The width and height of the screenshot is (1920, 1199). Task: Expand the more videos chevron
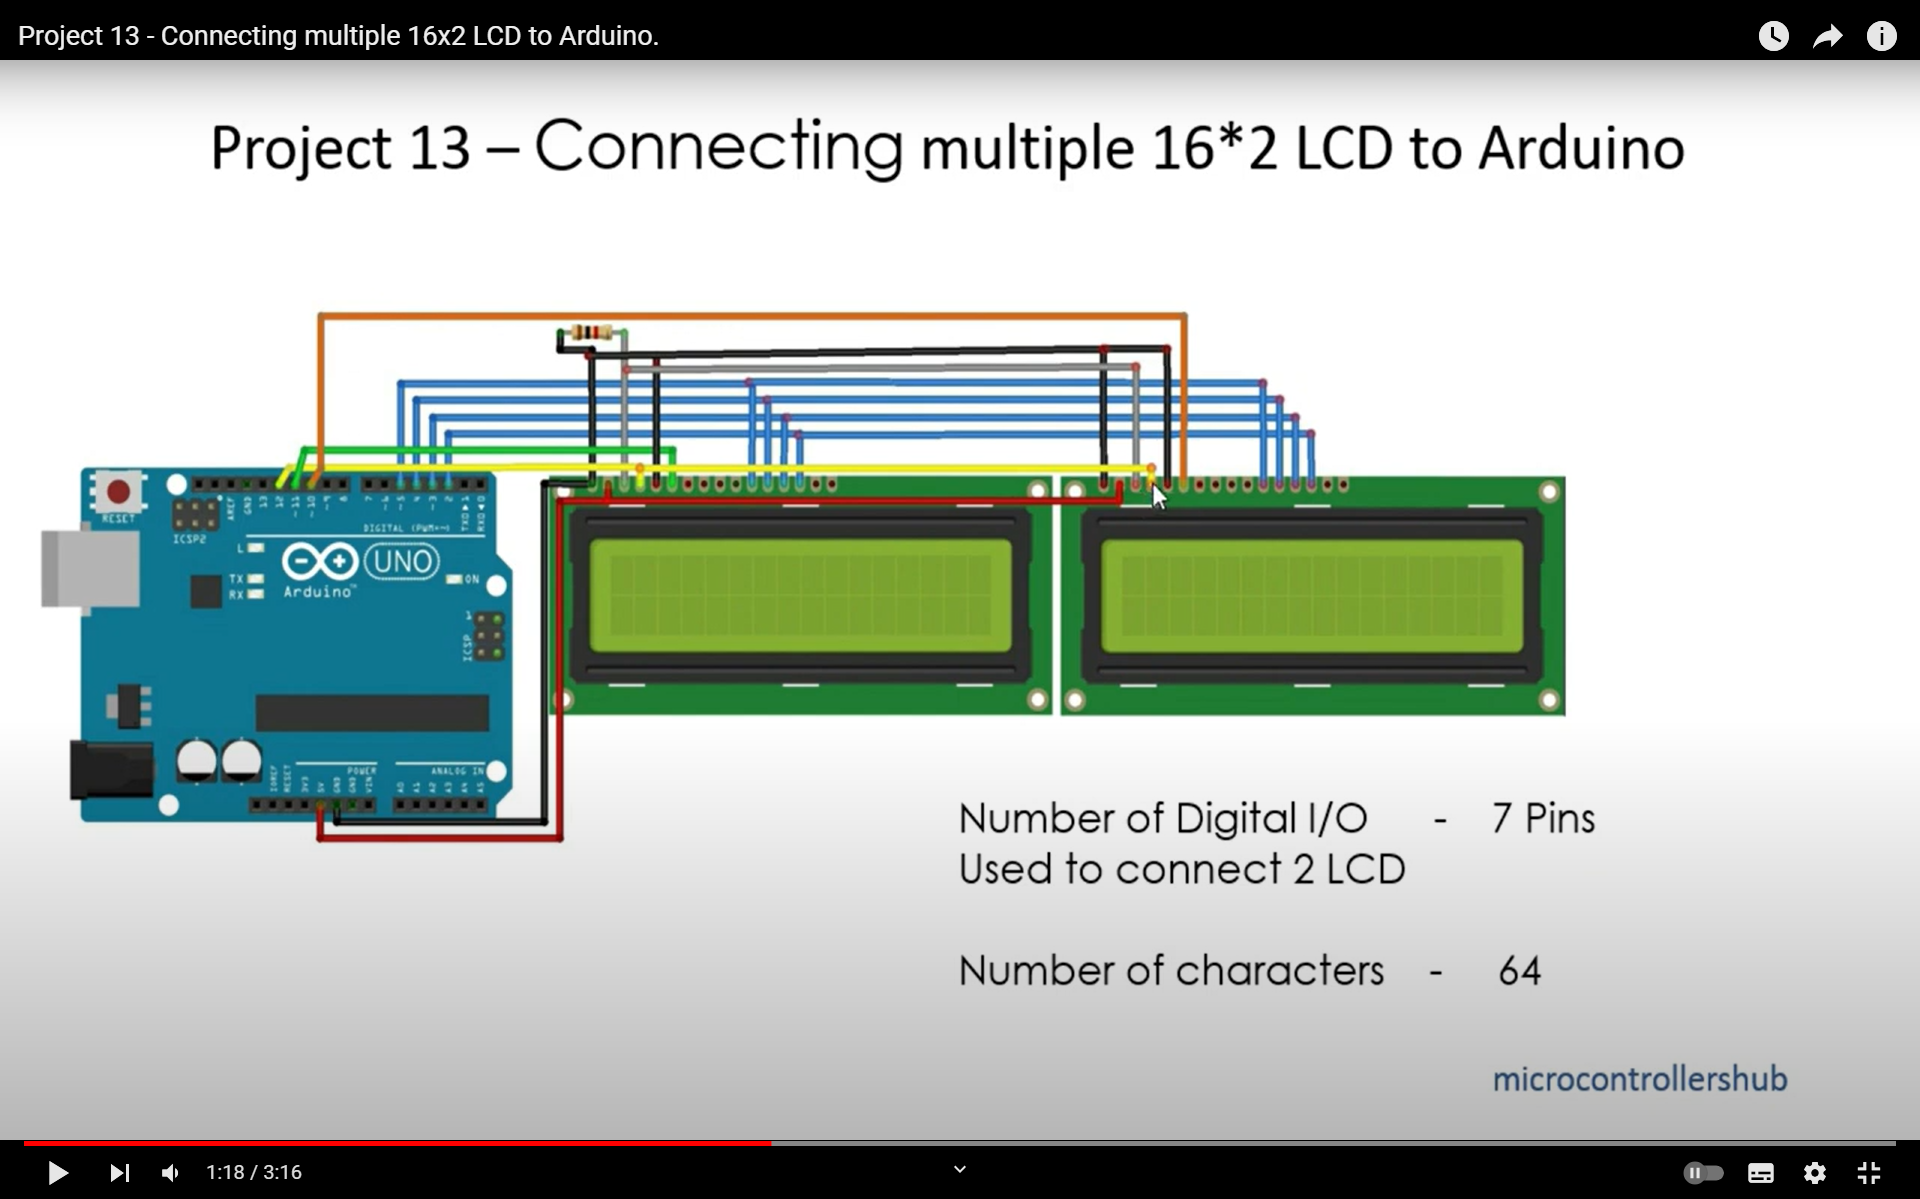(959, 1168)
